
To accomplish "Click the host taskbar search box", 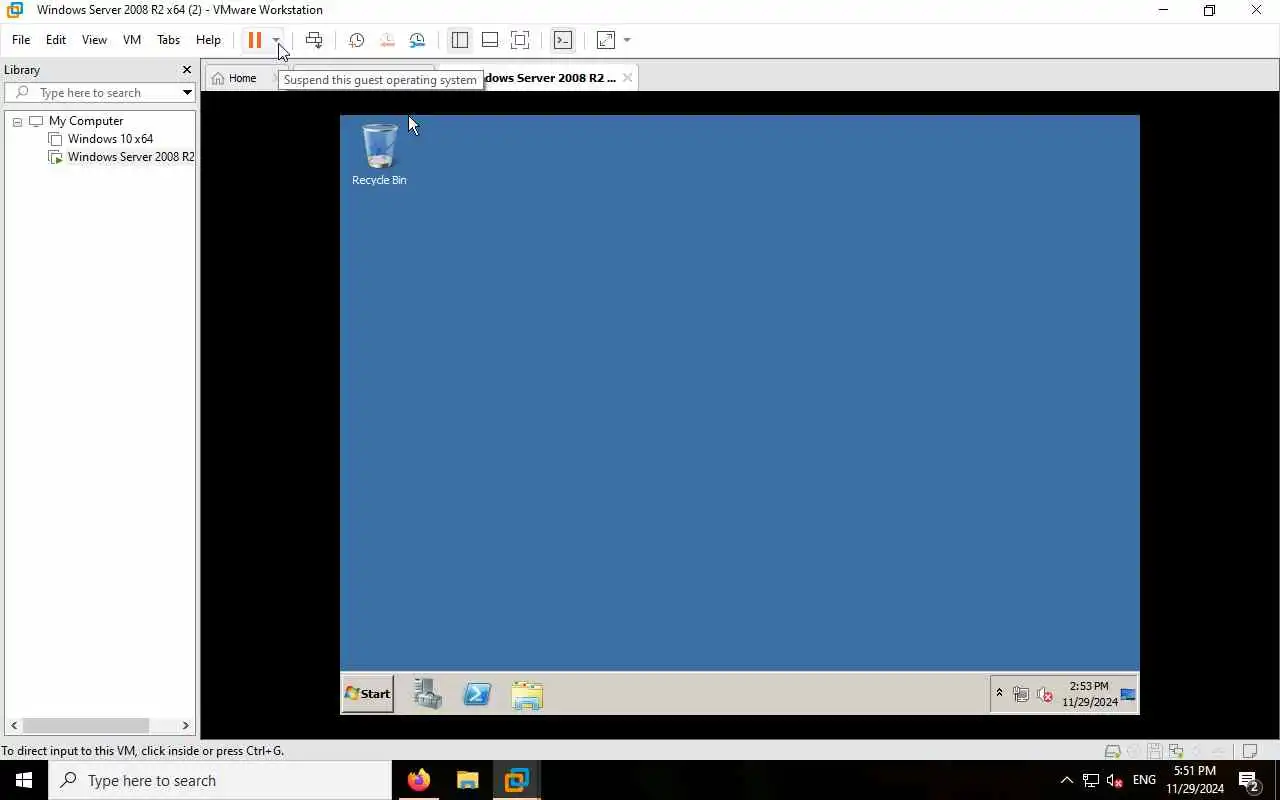I will 220,780.
